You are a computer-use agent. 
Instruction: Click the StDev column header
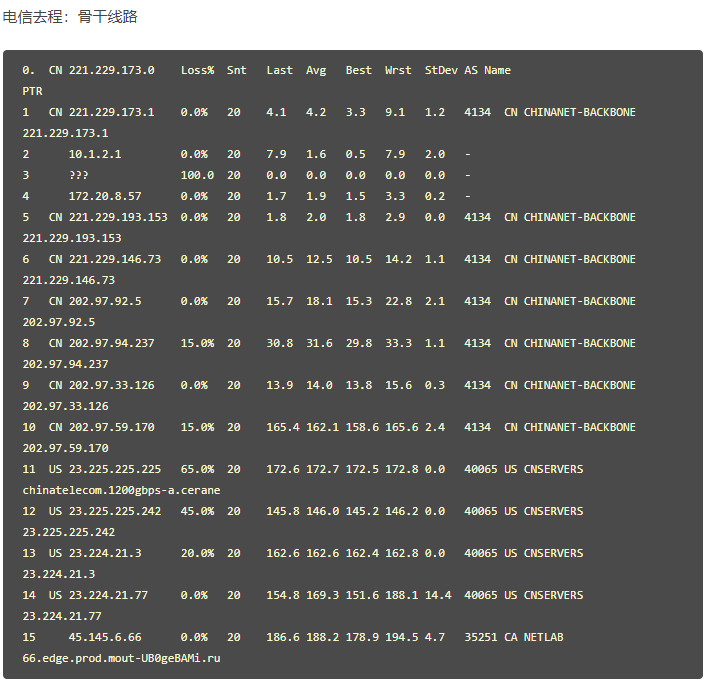(441, 70)
